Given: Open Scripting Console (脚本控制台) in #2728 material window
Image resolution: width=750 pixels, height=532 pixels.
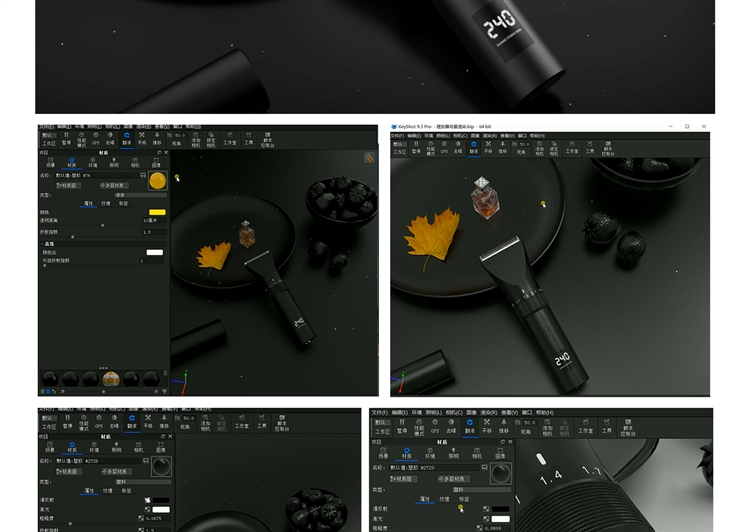Looking at the screenshot, I should (282, 423).
